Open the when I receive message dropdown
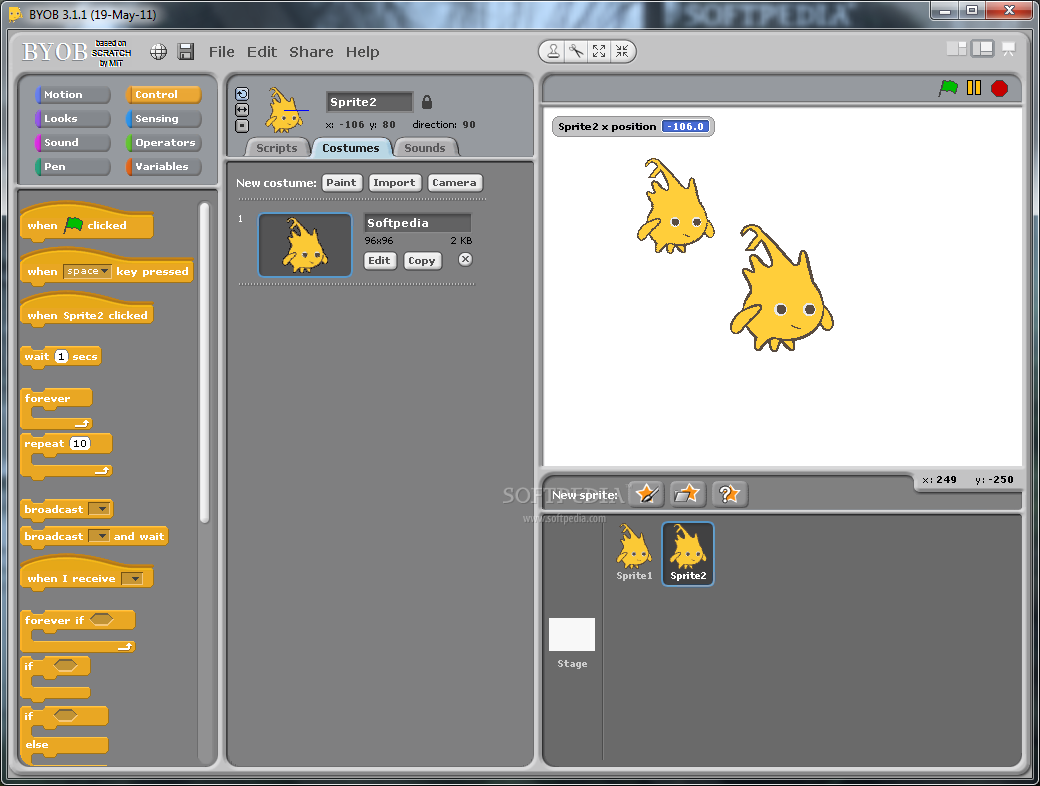The image size is (1040, 786). point(133,578)
